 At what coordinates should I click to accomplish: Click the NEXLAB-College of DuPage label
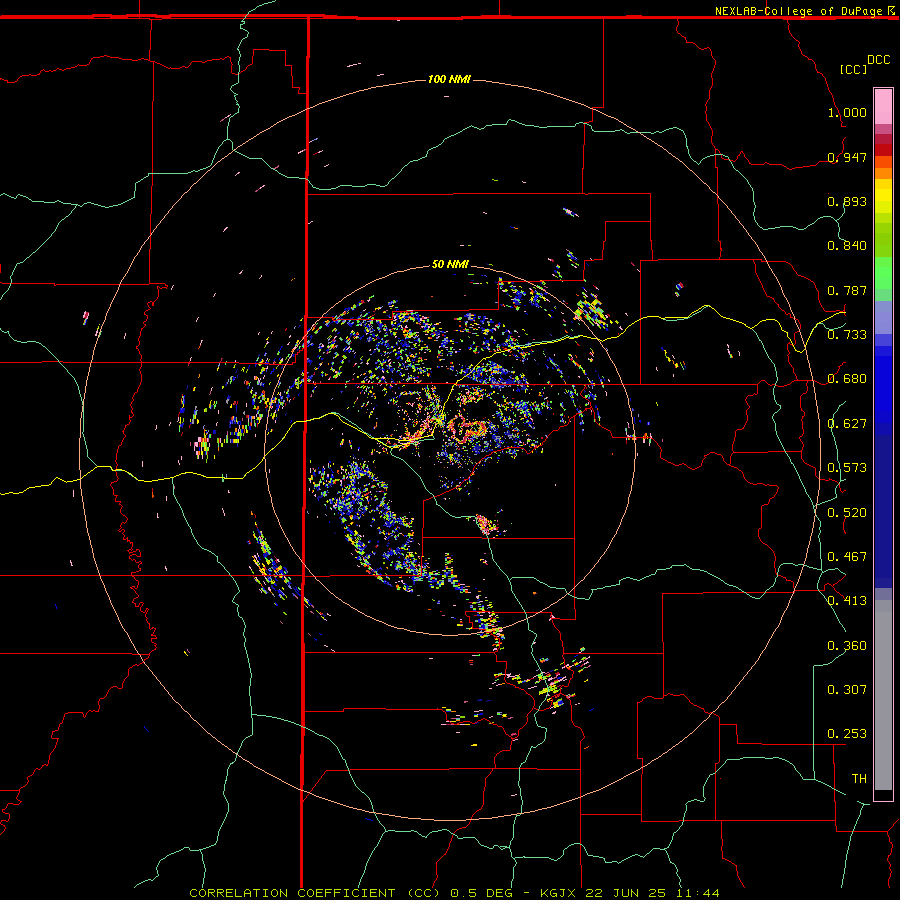point(798,11)
